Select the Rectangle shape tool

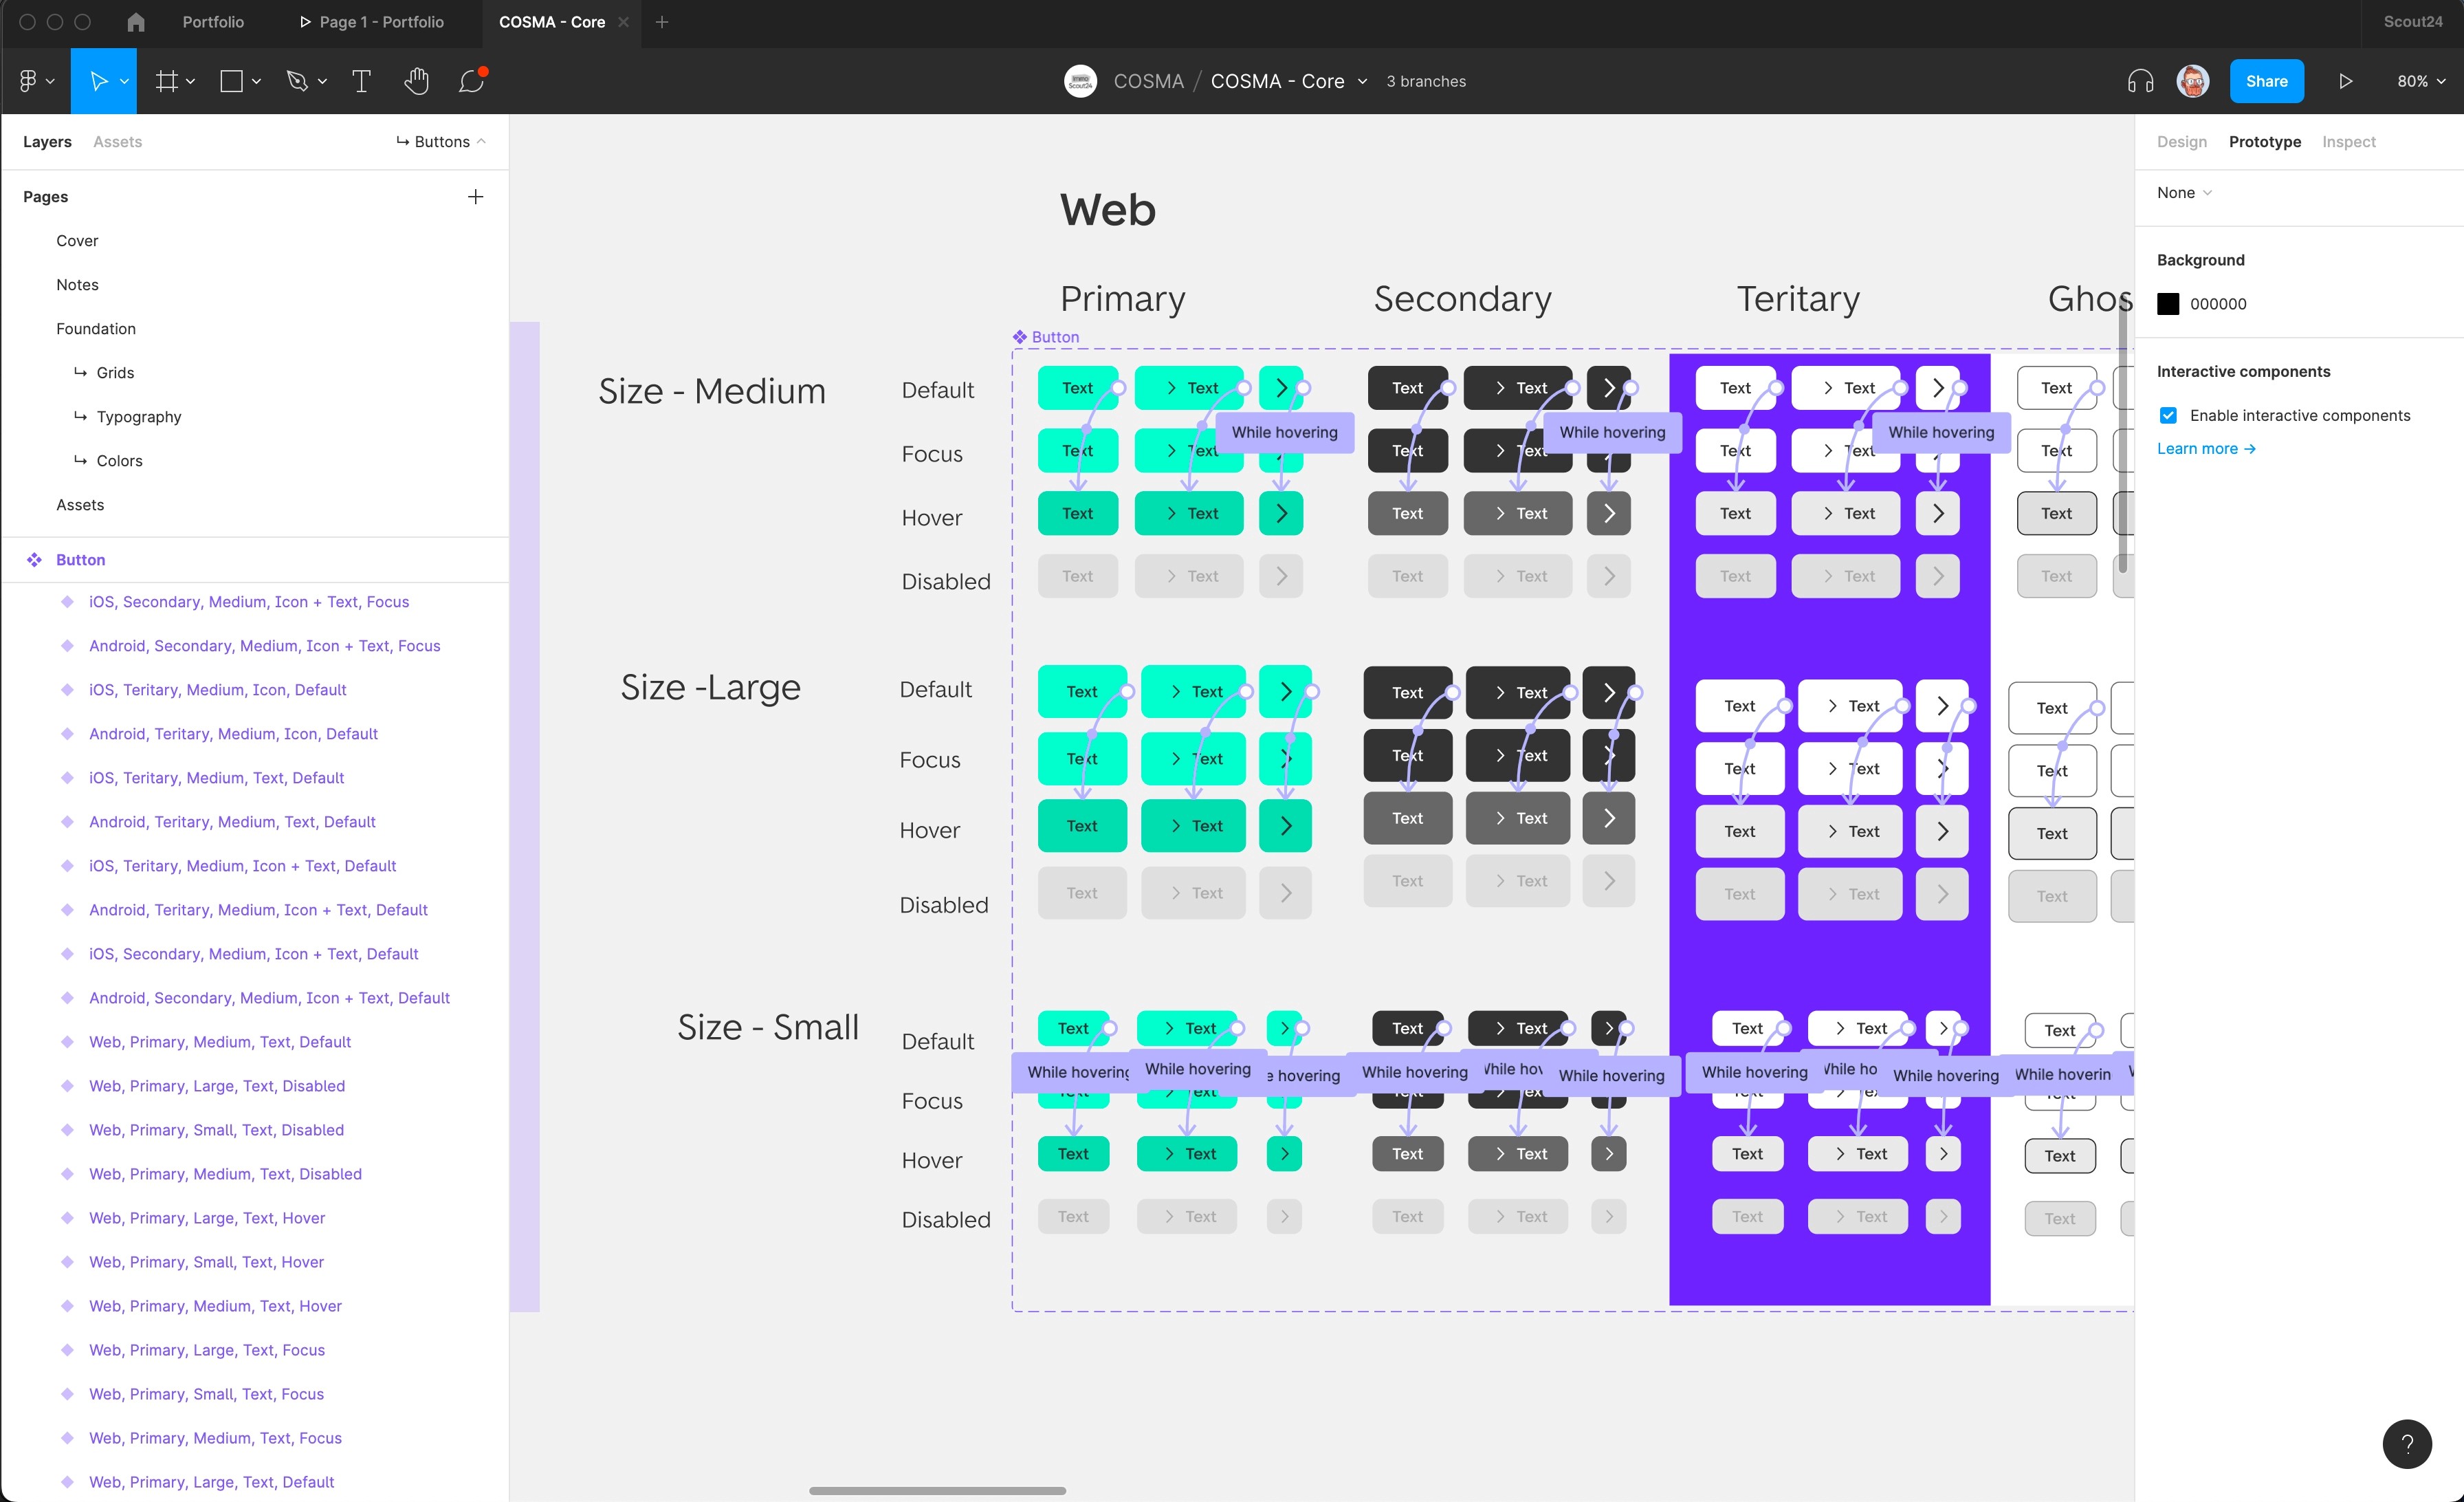pos(231,81)
